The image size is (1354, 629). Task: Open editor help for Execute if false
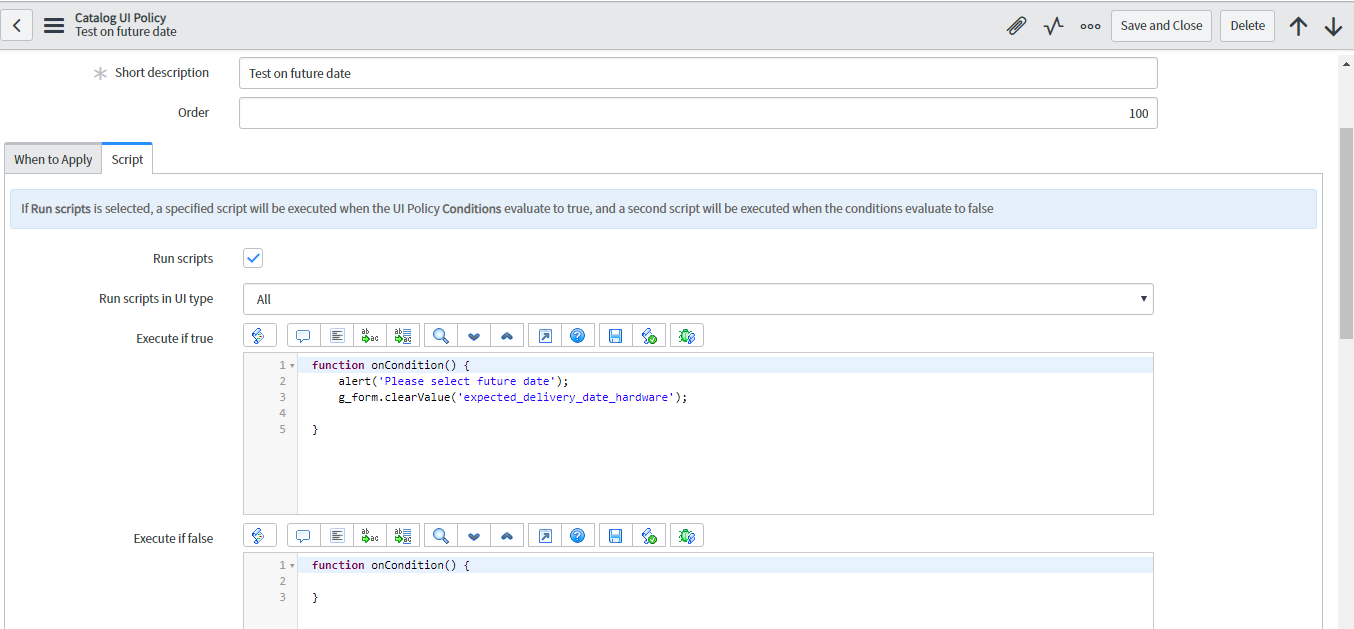(x=577, y=536)
